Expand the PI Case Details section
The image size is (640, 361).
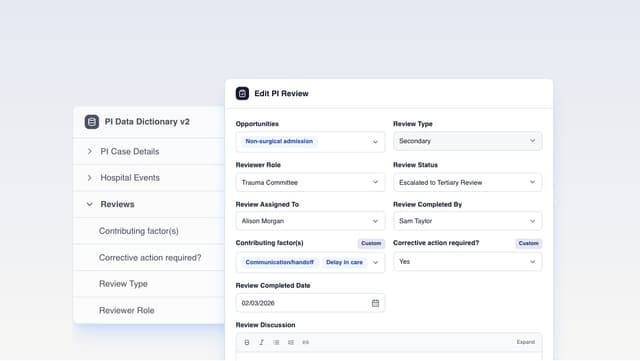(89, 152)
